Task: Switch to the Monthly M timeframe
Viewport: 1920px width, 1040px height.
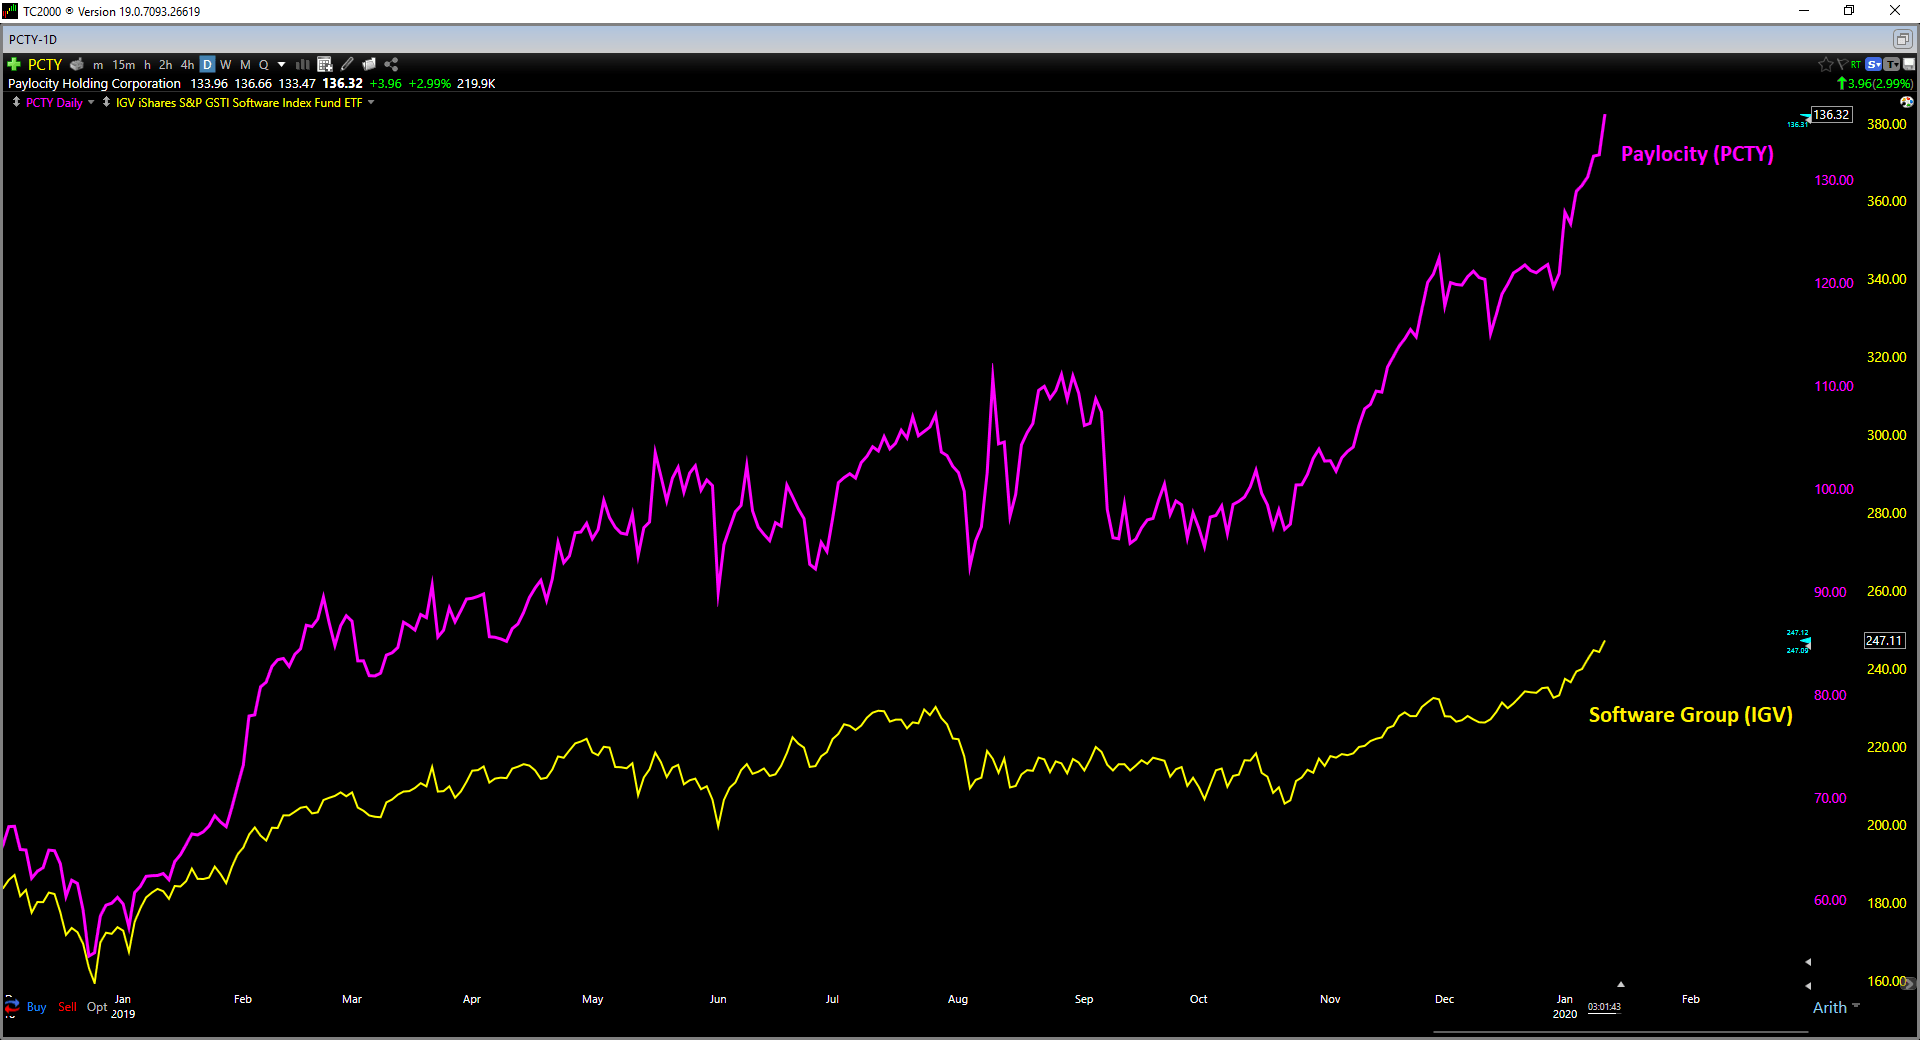Action: (245, 65)
